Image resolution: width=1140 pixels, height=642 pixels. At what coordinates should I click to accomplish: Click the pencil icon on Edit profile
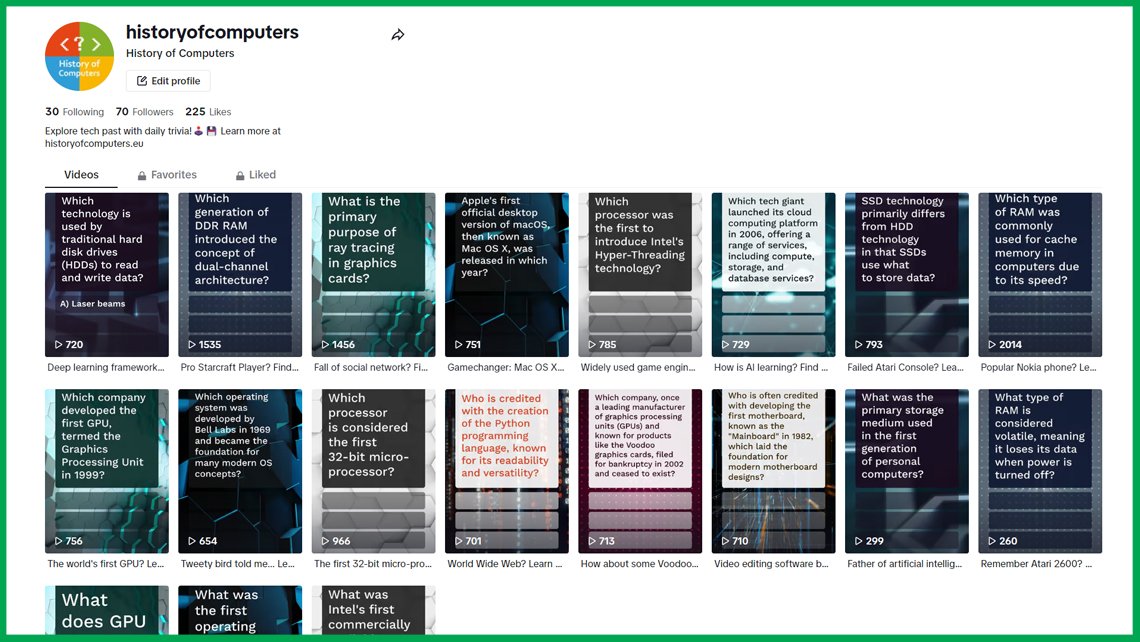142,81
